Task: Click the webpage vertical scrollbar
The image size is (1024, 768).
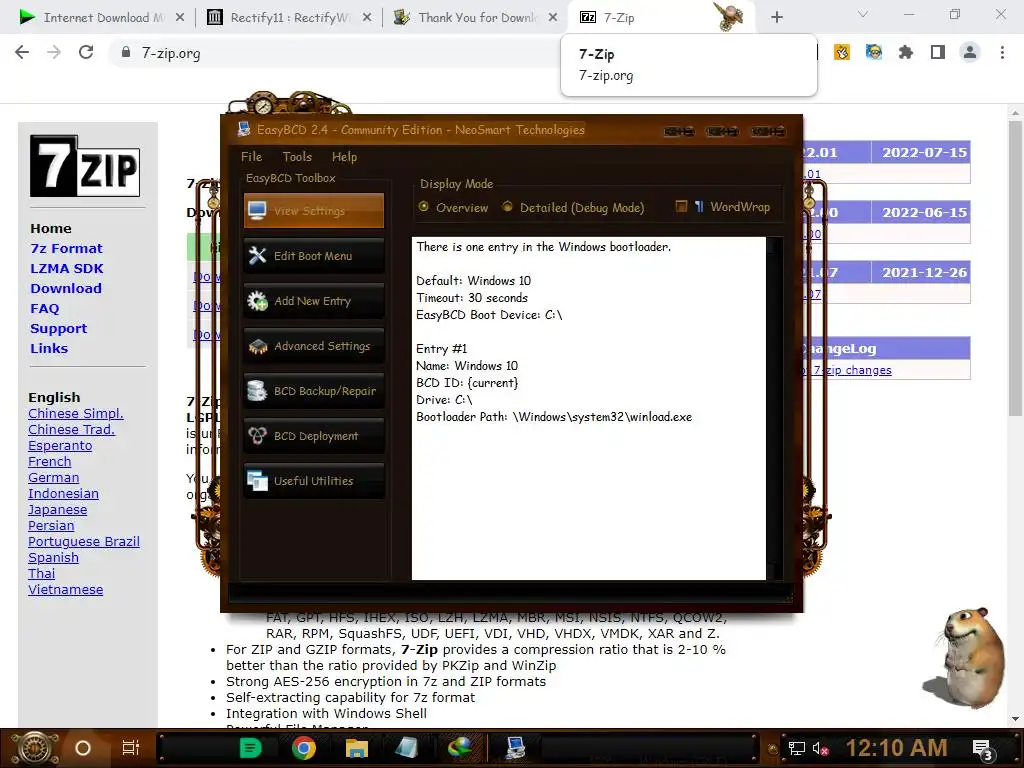Action: tap(1015, 268)
